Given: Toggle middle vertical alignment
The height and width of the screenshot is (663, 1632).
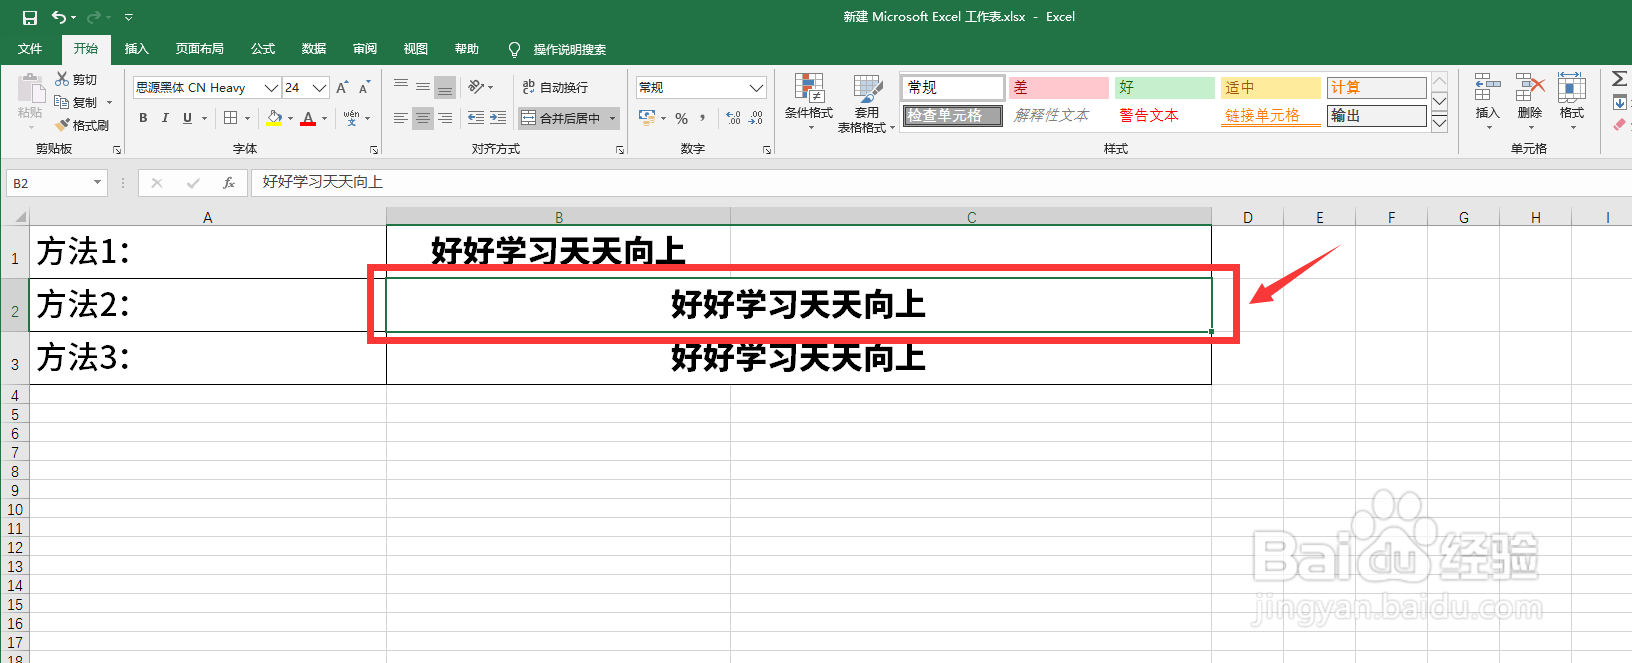Looking at the screenshot, I should pyautogui.click(x=423, y=87).
